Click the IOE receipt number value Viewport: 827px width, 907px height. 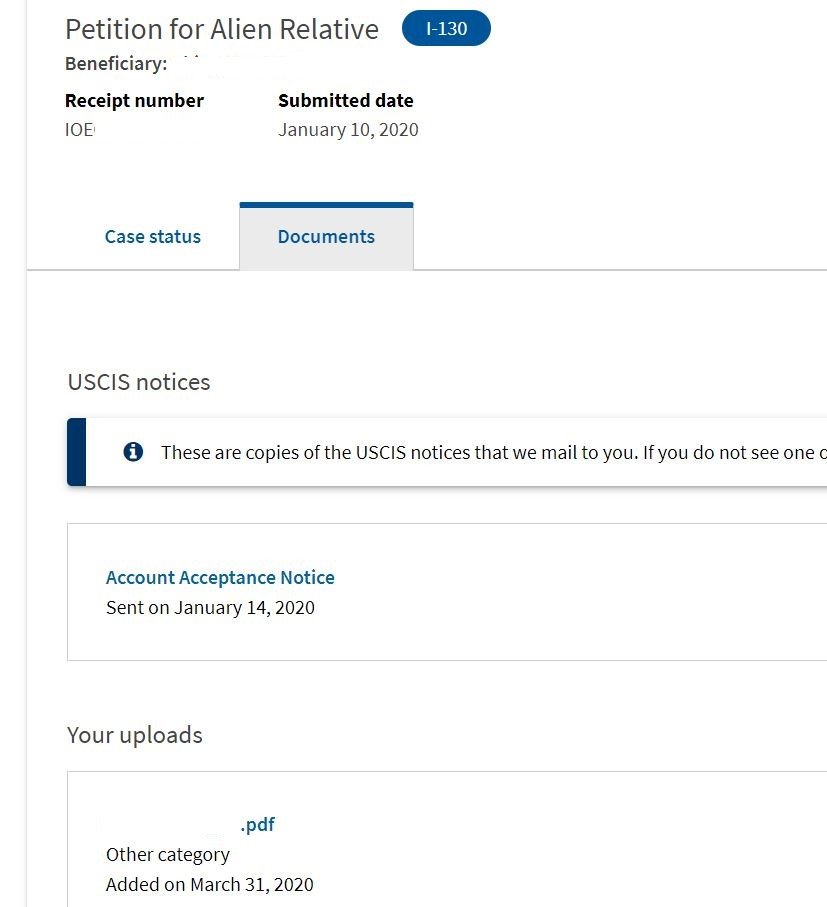(x=80, y=130)
